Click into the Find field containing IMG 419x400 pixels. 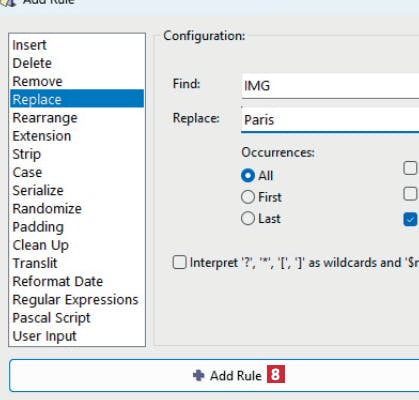(x=330, y=86)
